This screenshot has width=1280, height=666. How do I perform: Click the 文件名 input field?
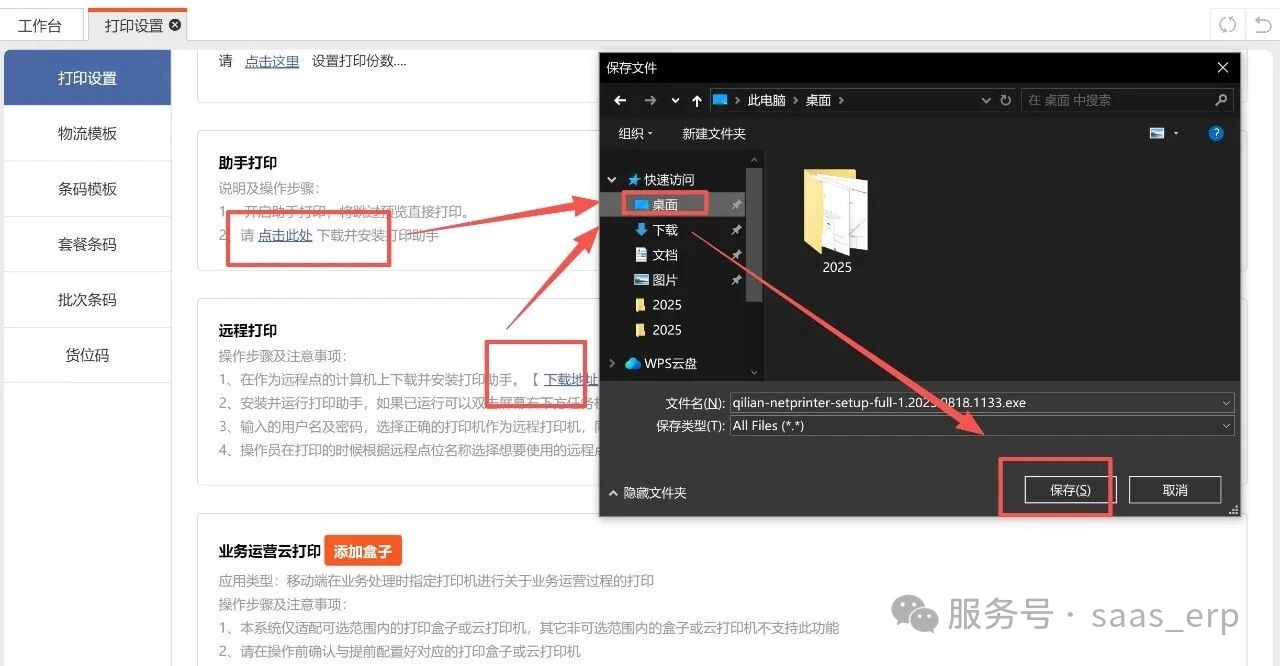tap(975, 403)
